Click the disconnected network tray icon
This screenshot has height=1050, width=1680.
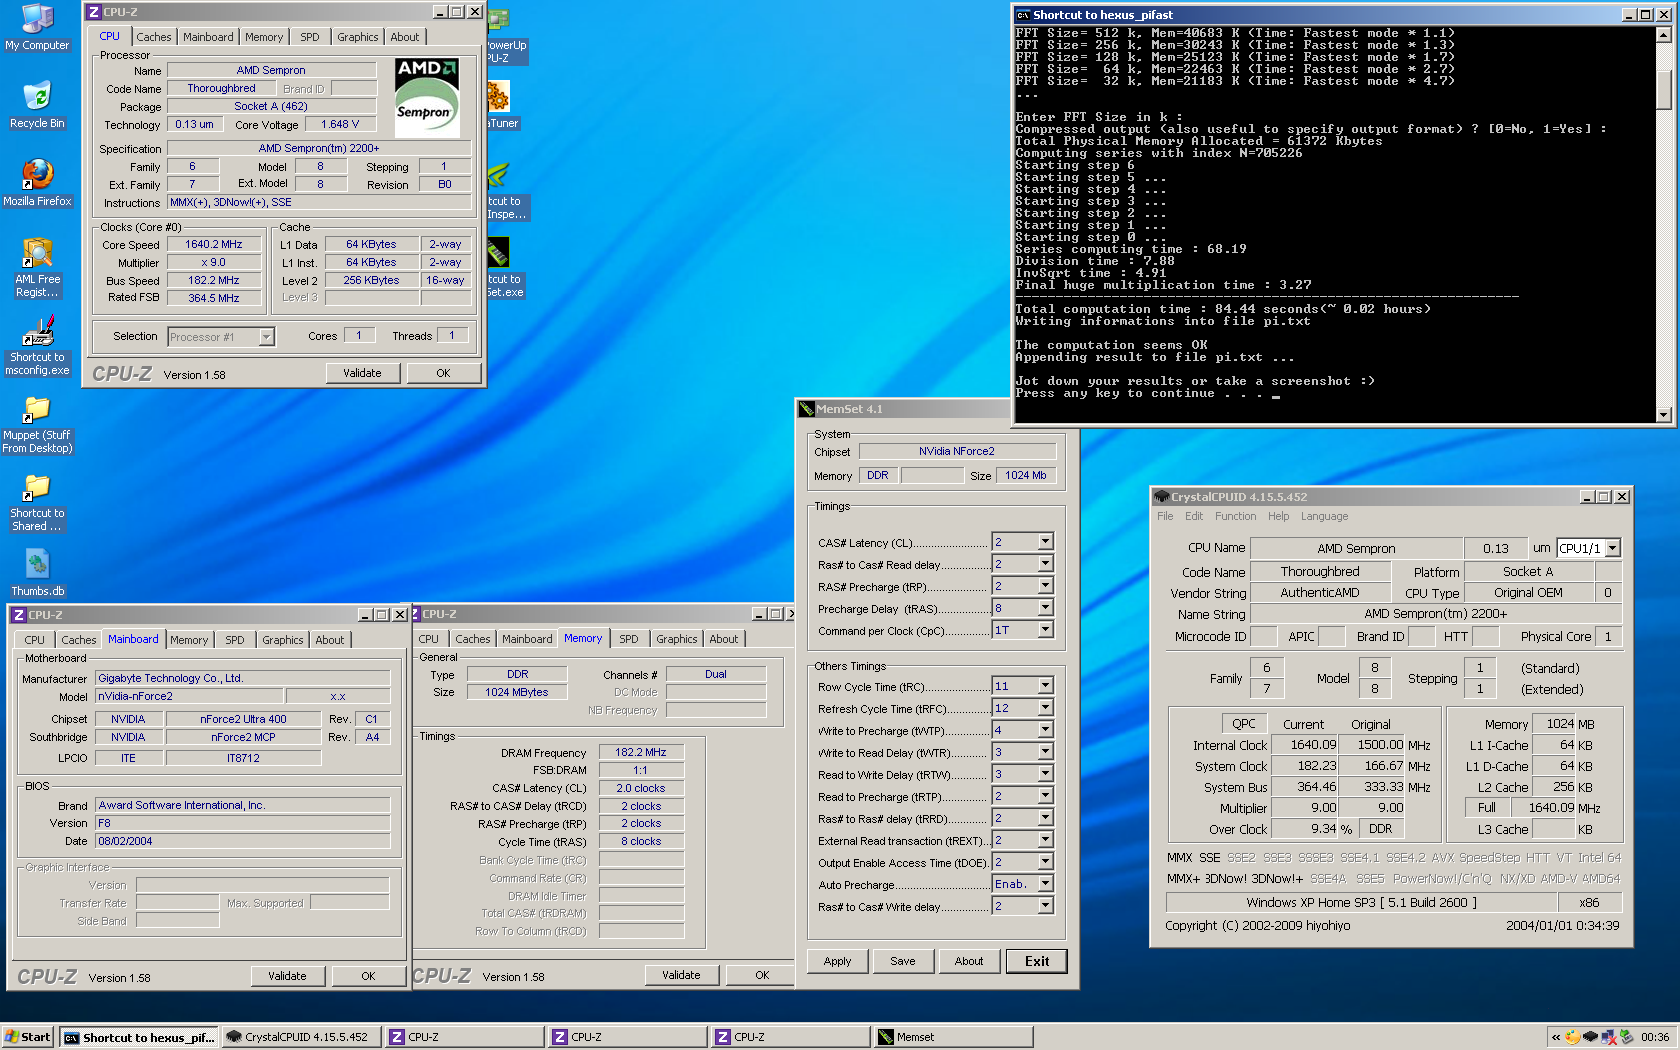(x=1608, y=1037)
